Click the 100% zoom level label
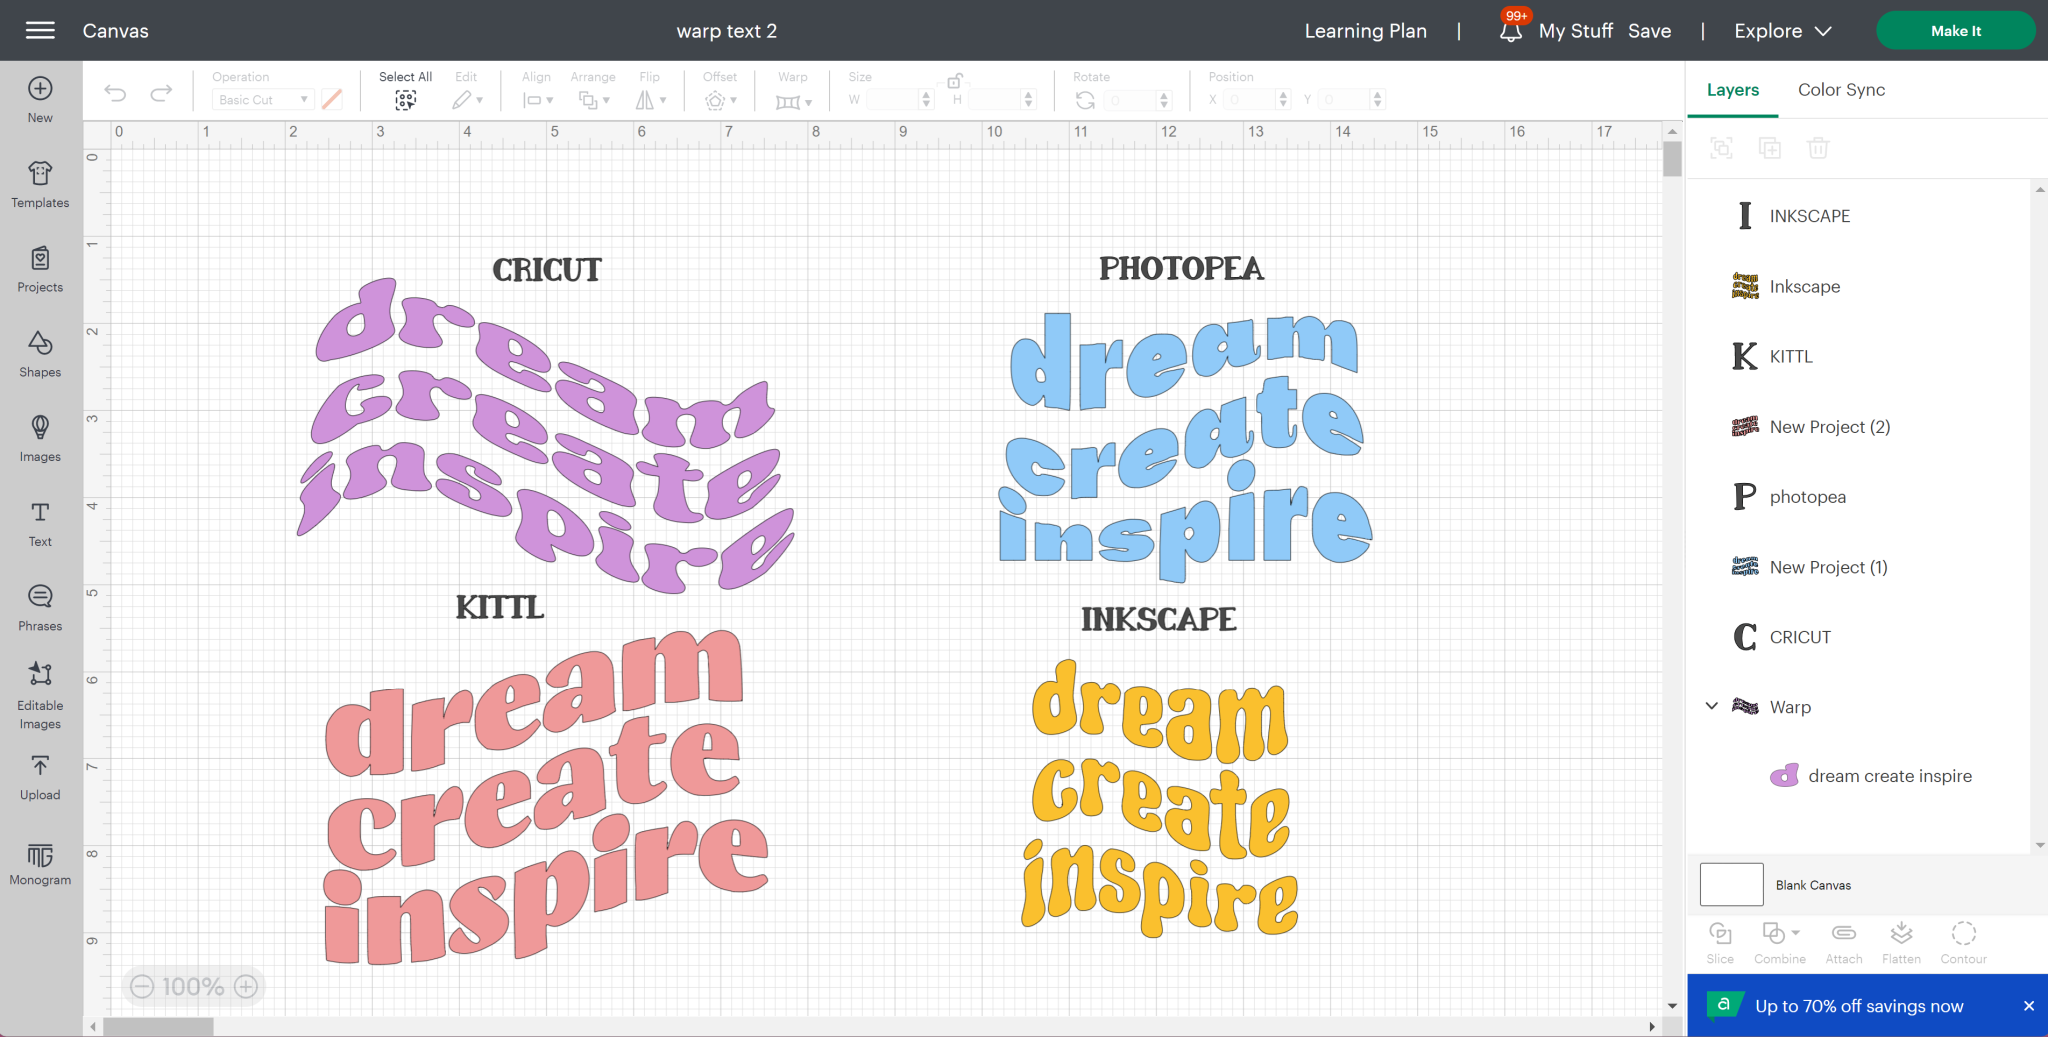2048x1037 pixels. click(x=193, y=987)
